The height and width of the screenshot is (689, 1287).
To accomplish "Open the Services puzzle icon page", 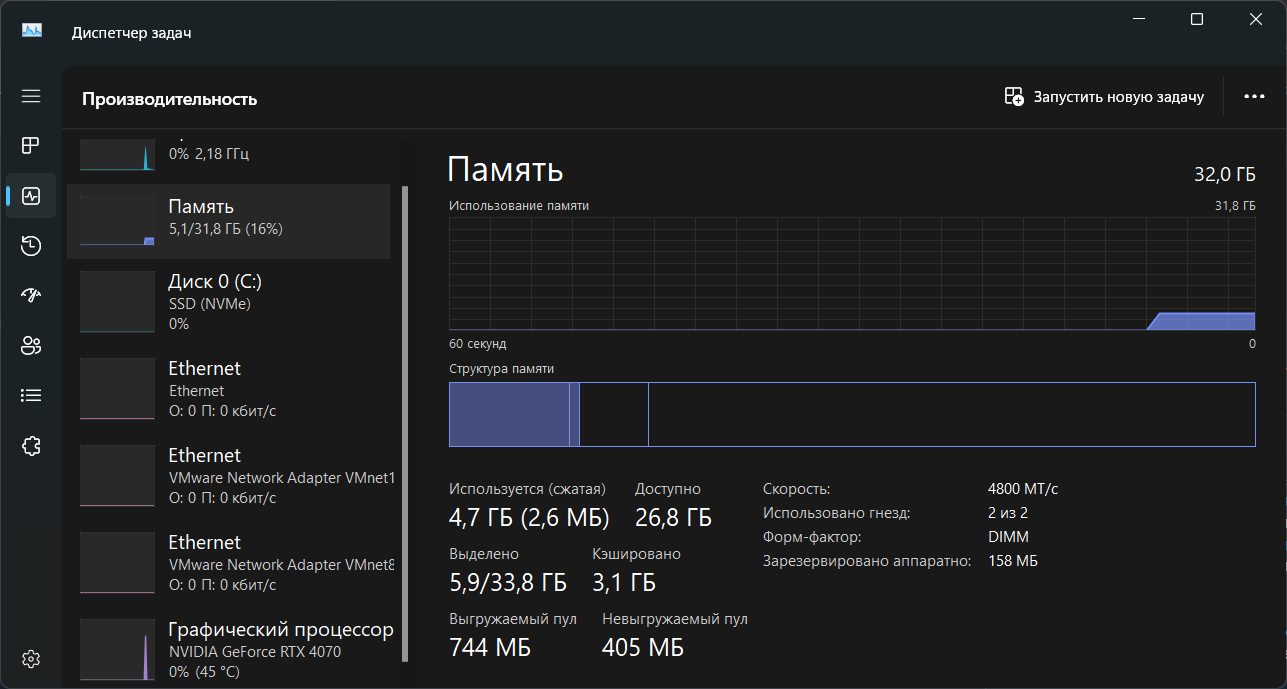I will [31, 446].
